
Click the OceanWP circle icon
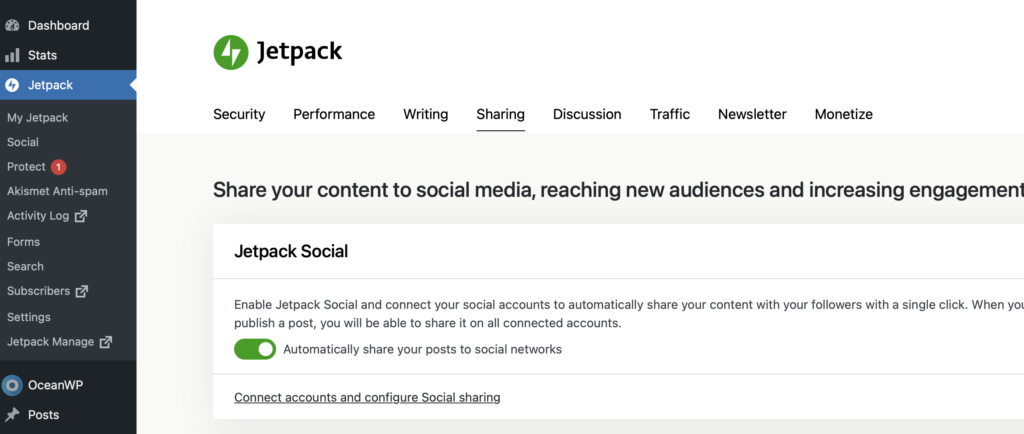click(x=13, y=385)
